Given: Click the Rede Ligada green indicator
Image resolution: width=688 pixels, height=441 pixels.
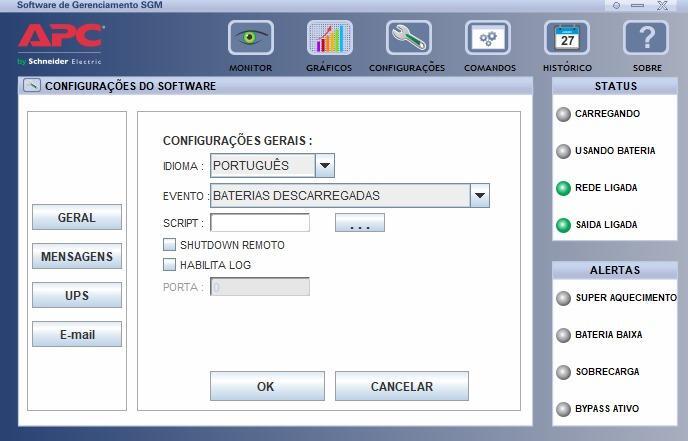Looking at the screenshot, I should tap(563, 188).
